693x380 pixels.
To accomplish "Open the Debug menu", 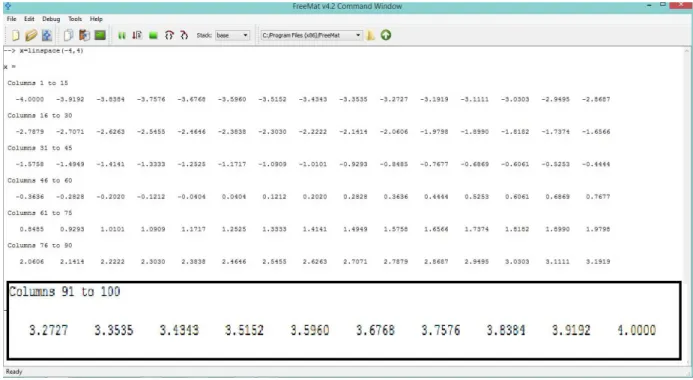I will [x=51, y=19].
